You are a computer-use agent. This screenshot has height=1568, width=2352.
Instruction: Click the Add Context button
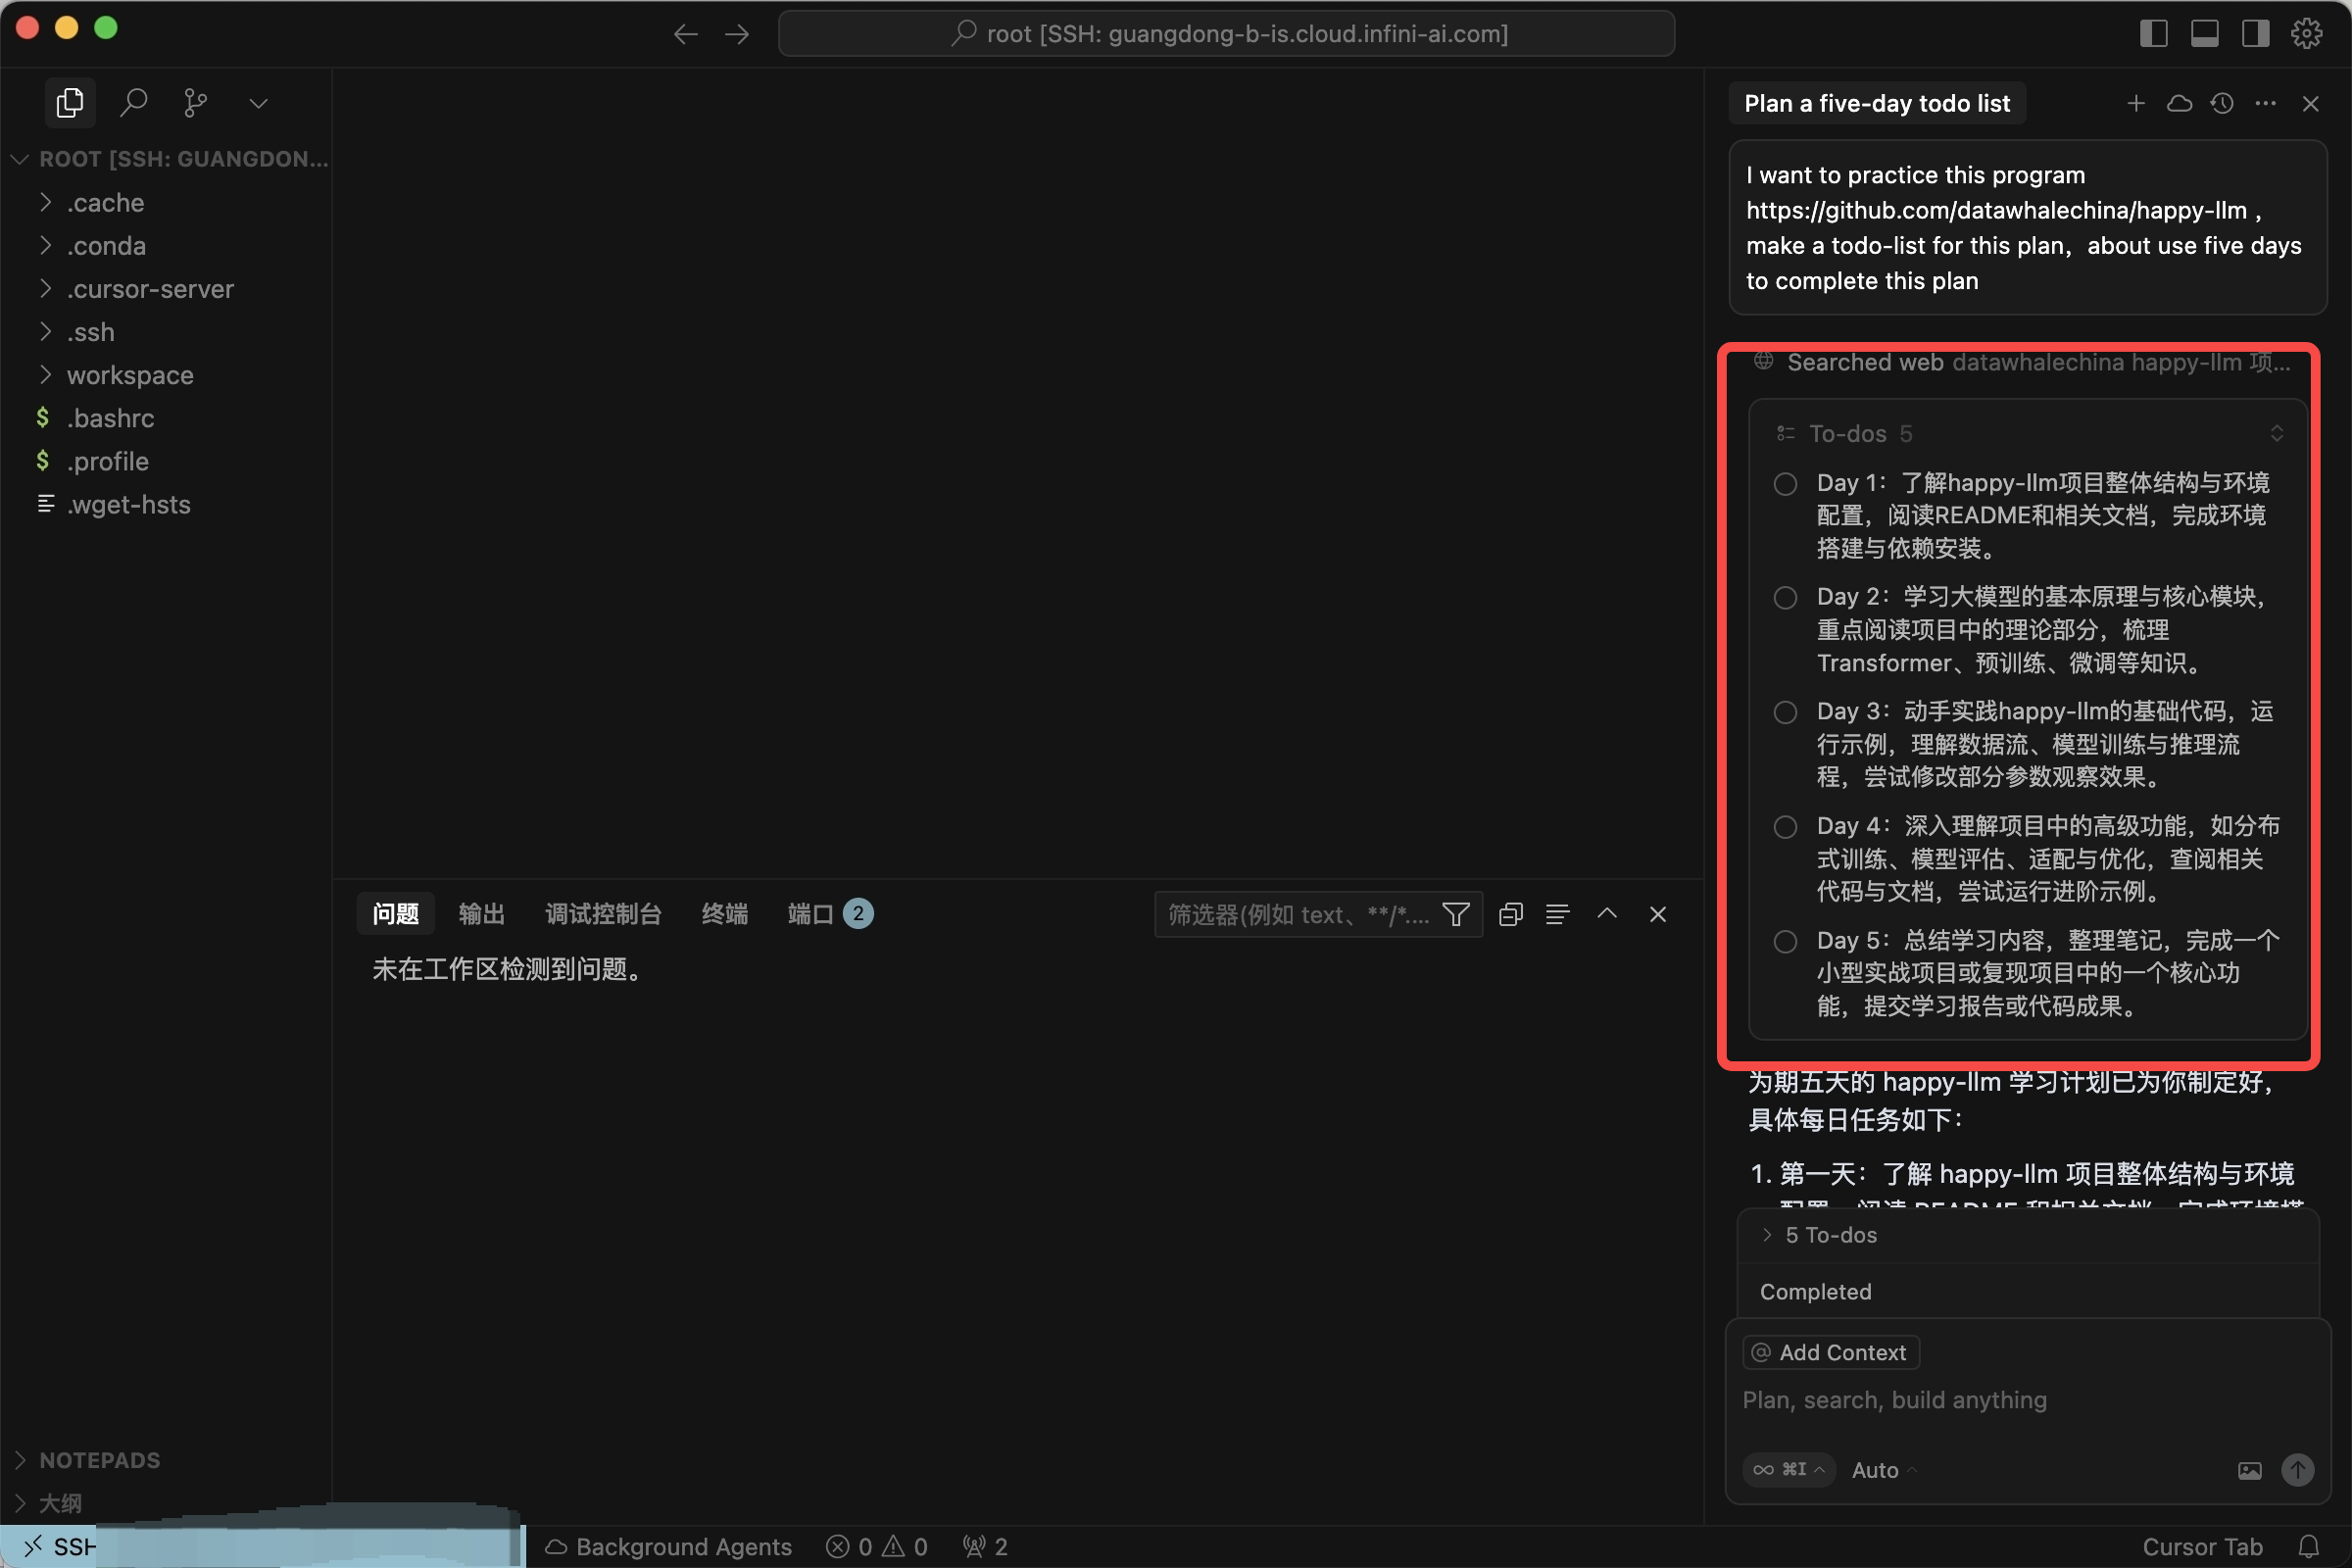(x=1831, y=1352)
